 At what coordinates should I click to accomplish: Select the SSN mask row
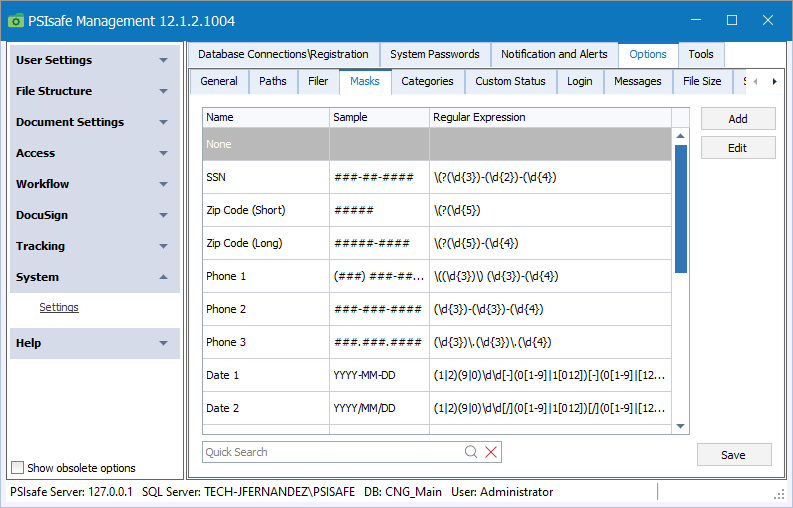click(x=437, y=177)
